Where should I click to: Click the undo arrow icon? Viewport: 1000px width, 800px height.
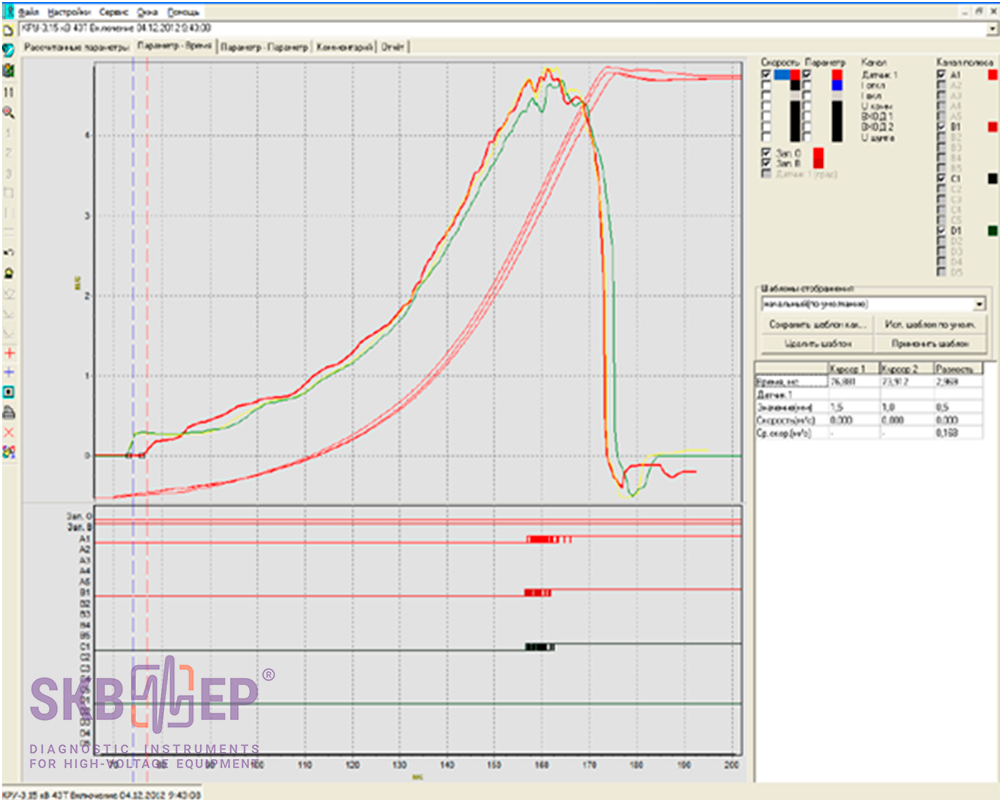[x=9, y=253]
